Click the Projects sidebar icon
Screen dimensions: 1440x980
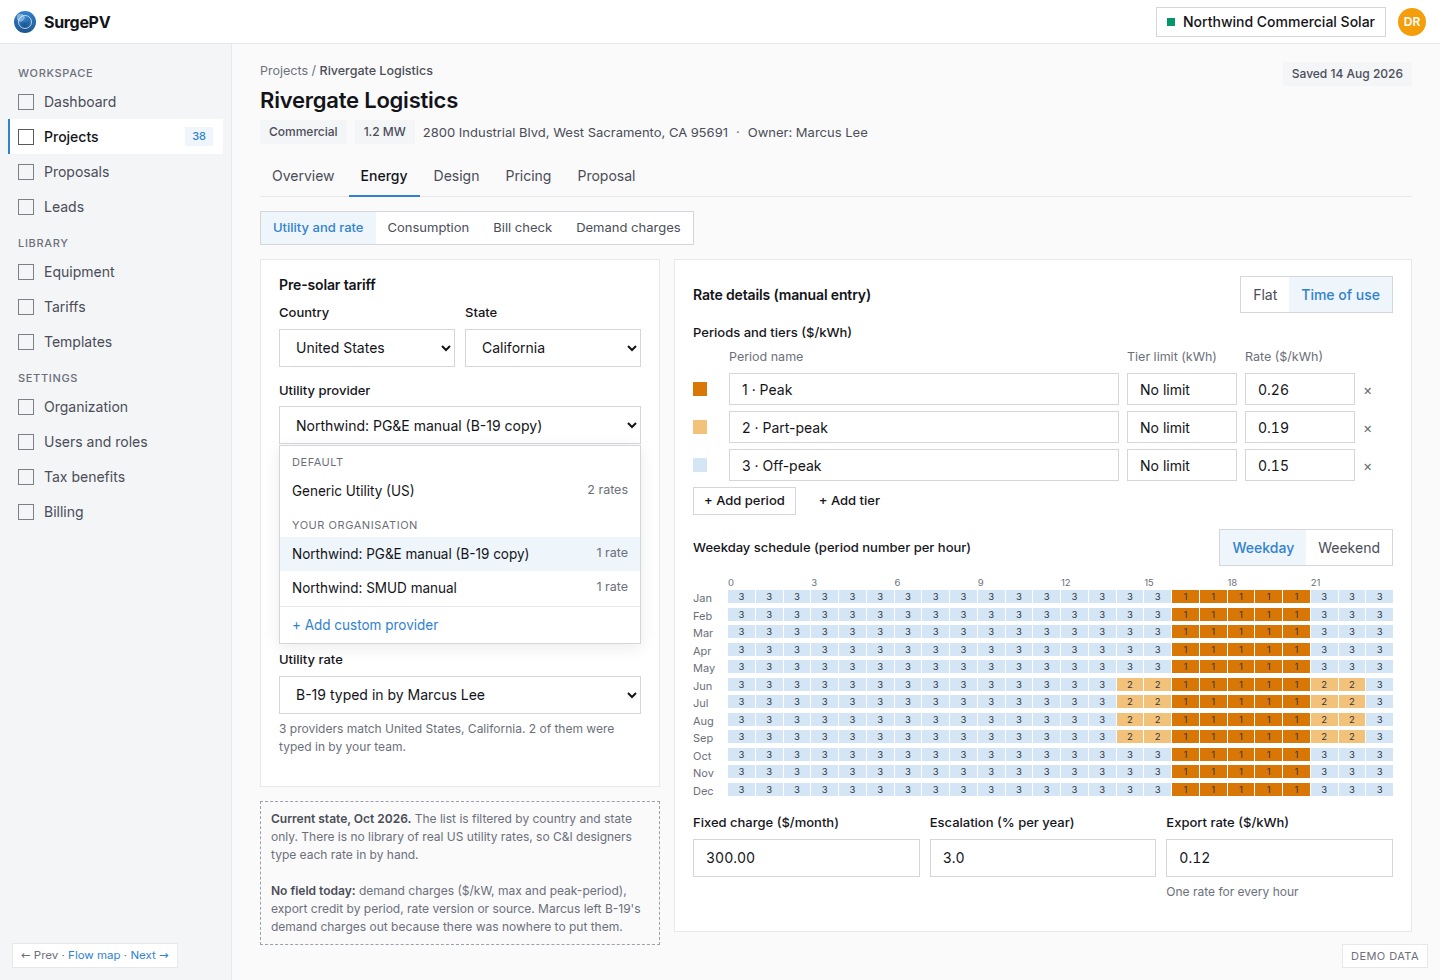pos(26,137)
